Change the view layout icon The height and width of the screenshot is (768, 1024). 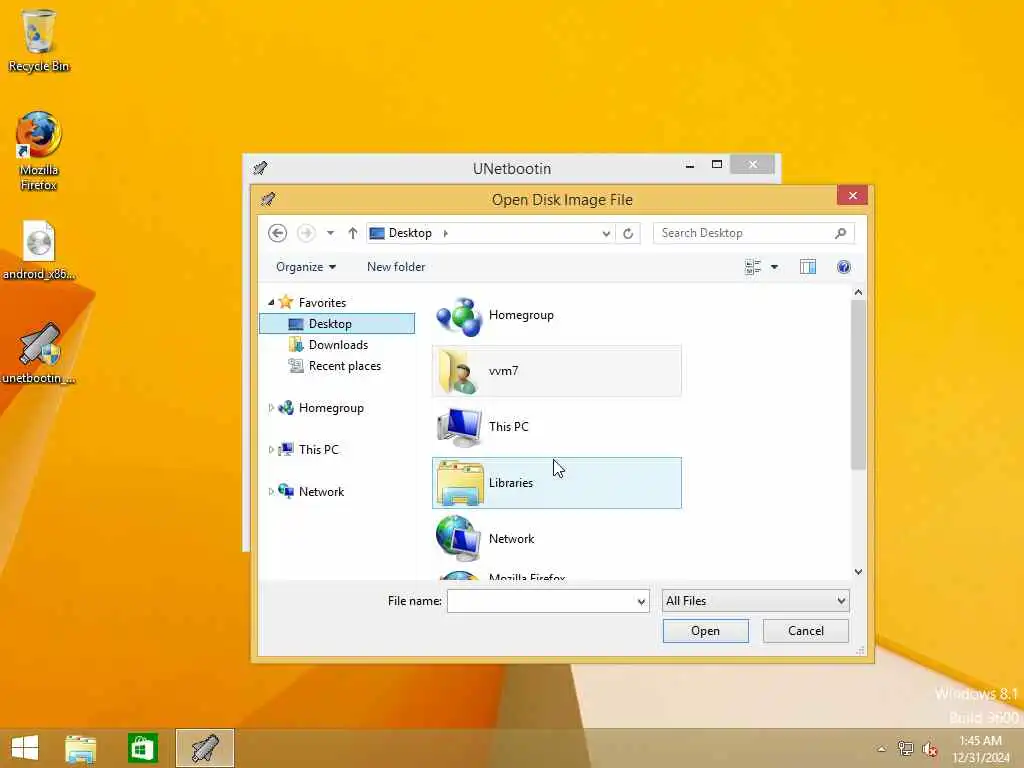[x=753, y=267]
